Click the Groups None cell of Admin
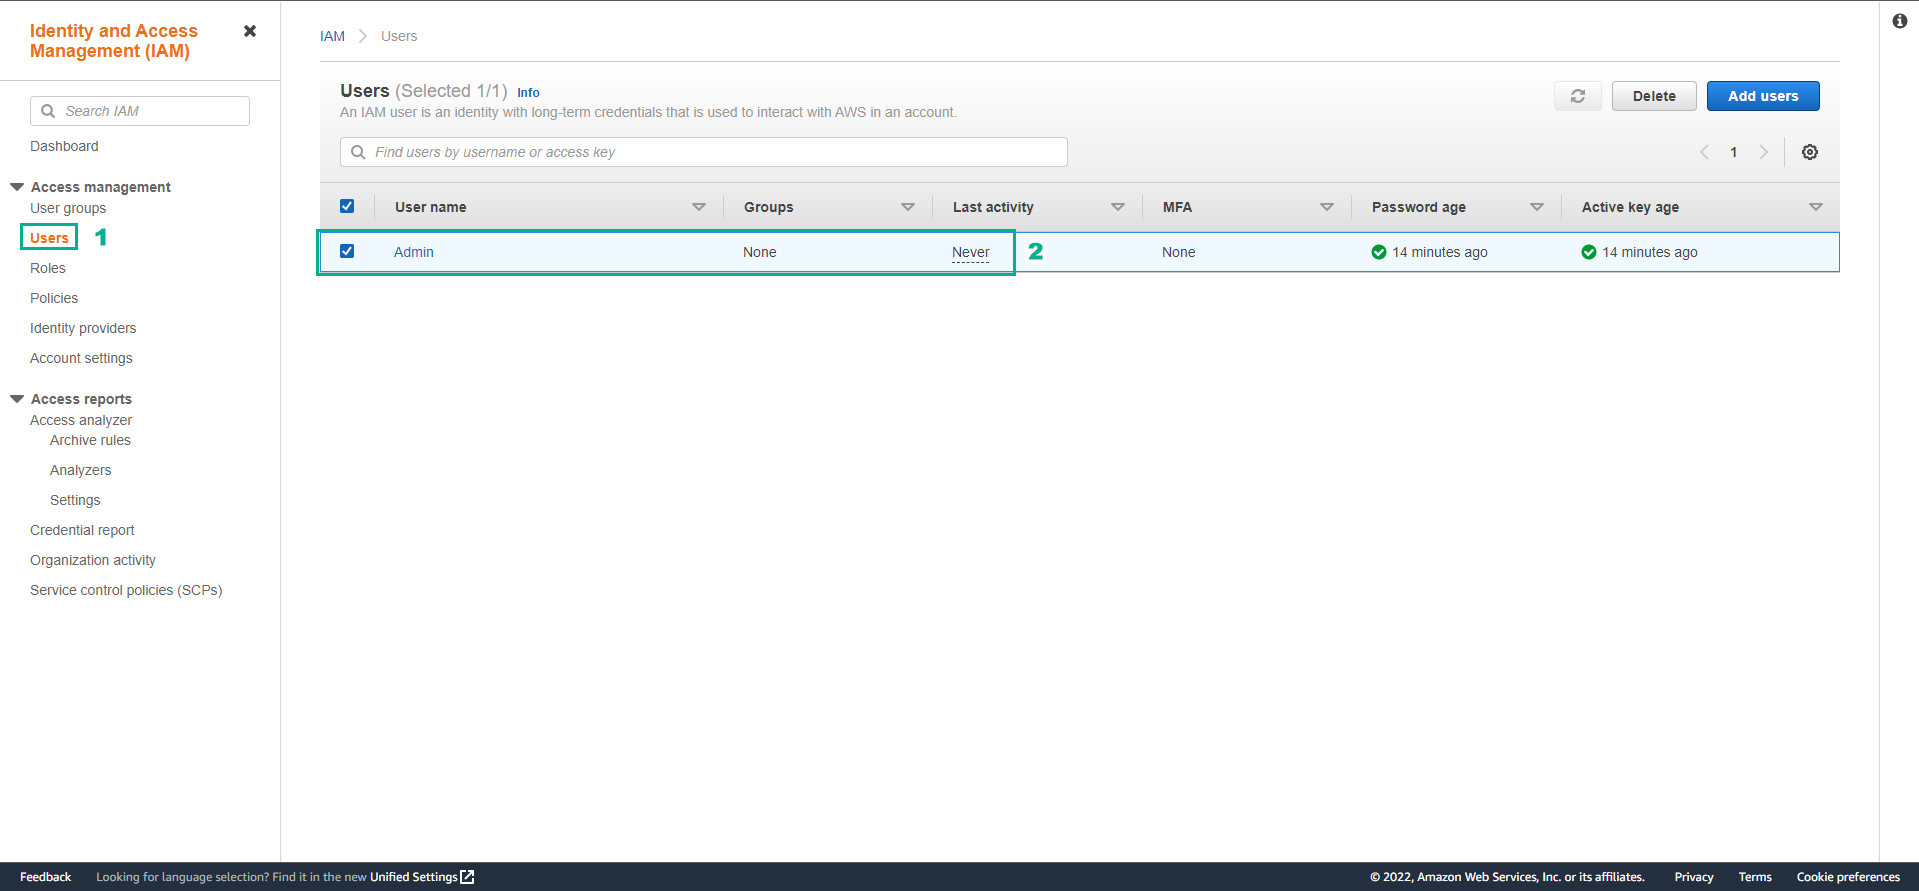 coord(760,252)
